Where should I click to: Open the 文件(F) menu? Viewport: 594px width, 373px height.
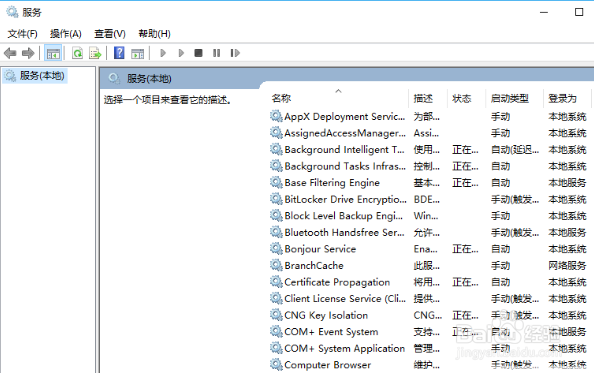tap(23, 34)
